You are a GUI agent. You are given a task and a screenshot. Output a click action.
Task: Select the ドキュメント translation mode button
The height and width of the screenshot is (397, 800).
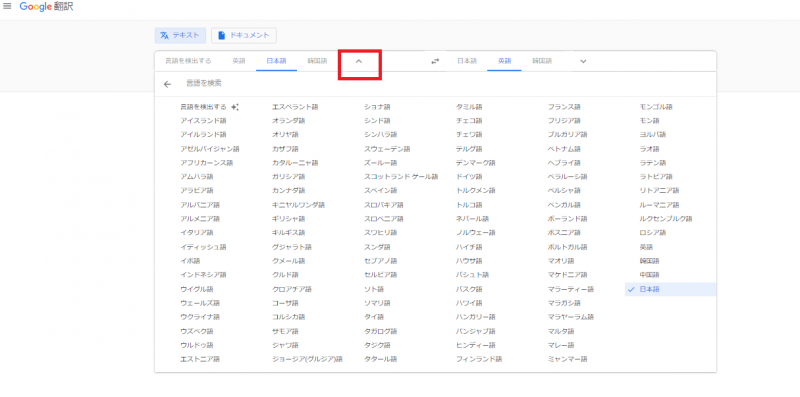(x=244, y=35)
